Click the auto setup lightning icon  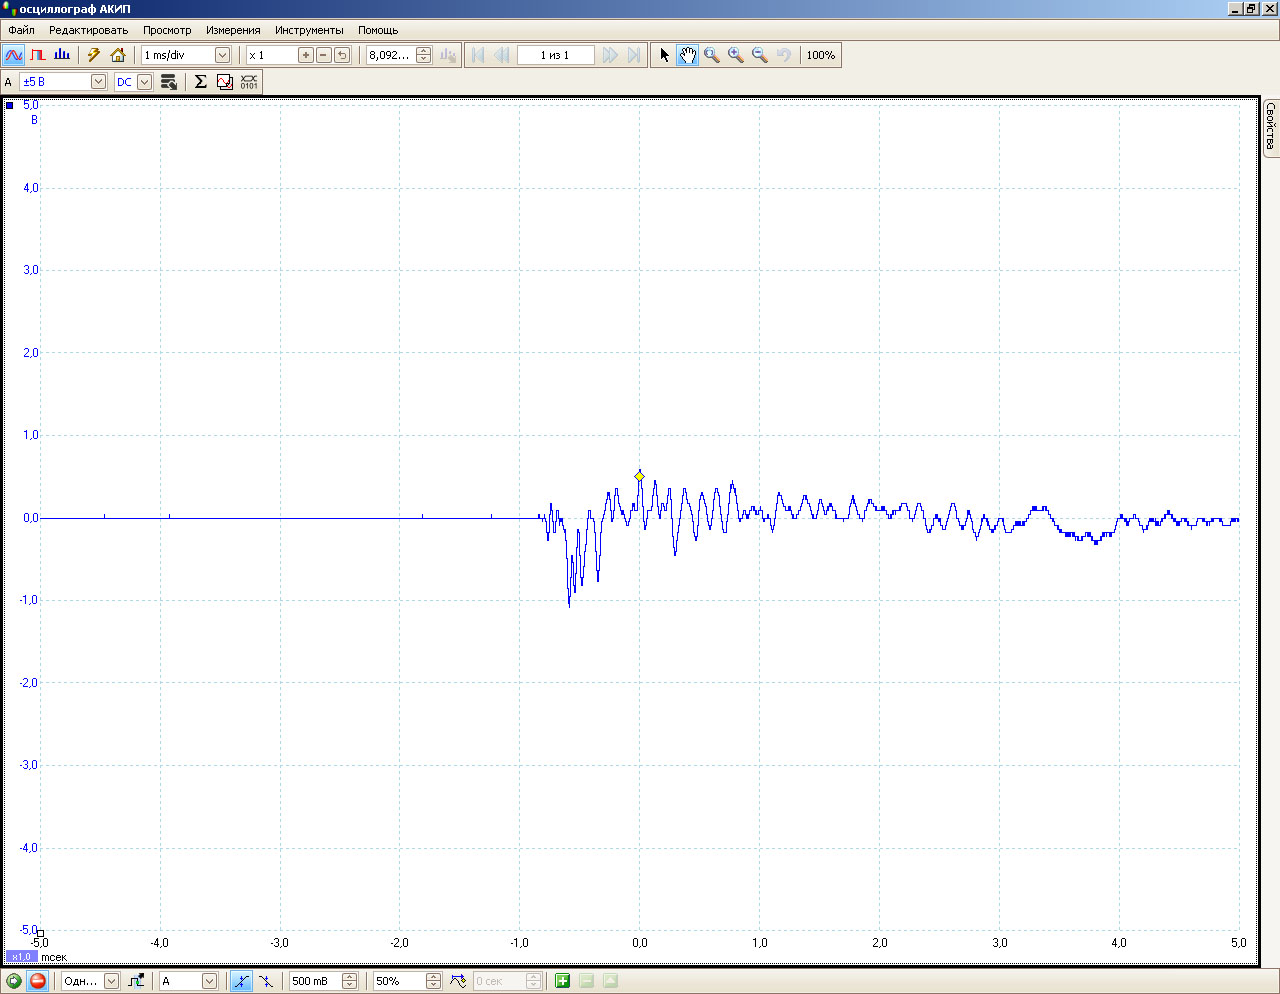point(94,55)
